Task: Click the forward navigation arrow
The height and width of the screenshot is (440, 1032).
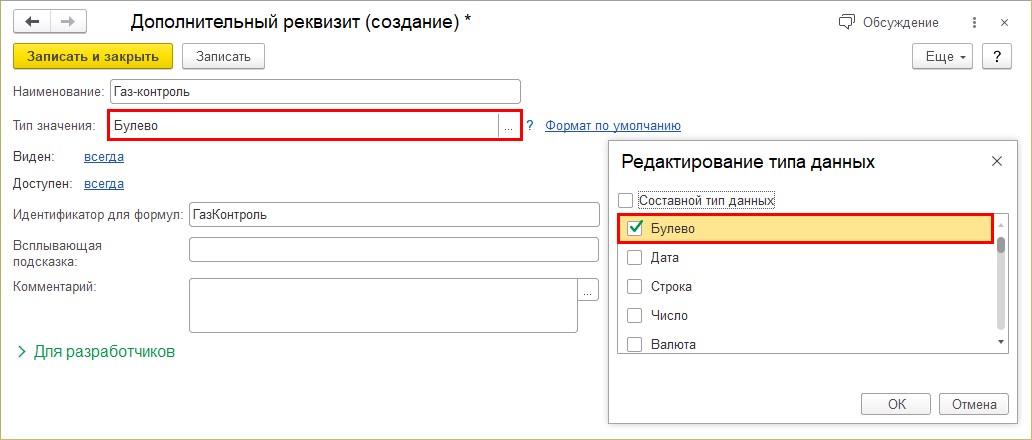Action: 68,22
